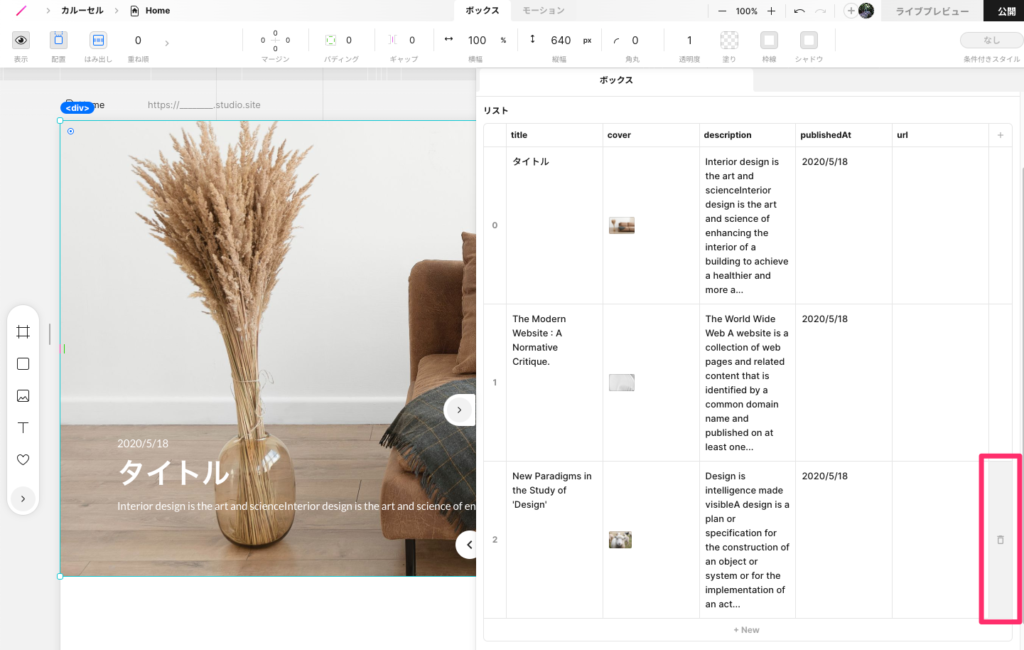1024x650 pixels.
Task: Open the margin (マージン) control
Action: (x=275, y=41)
